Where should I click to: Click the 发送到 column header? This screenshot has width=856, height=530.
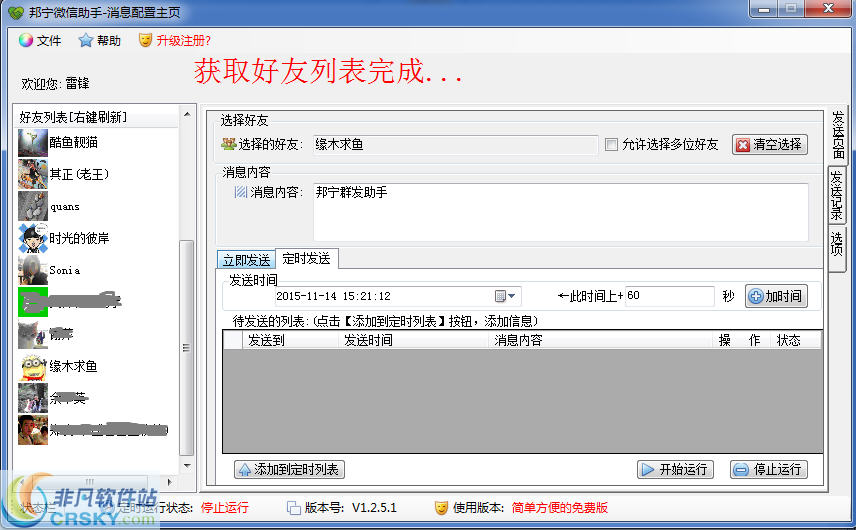pos(290,341)
